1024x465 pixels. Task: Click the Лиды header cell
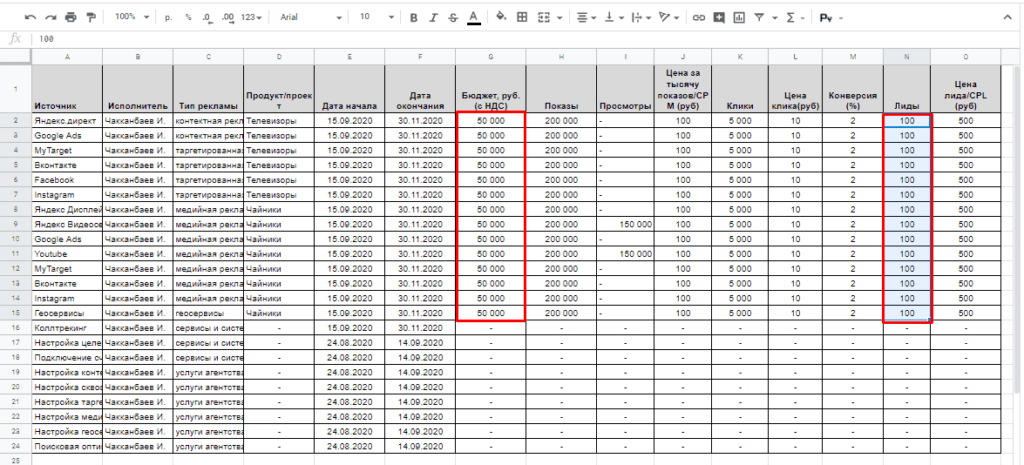(906, 88)
